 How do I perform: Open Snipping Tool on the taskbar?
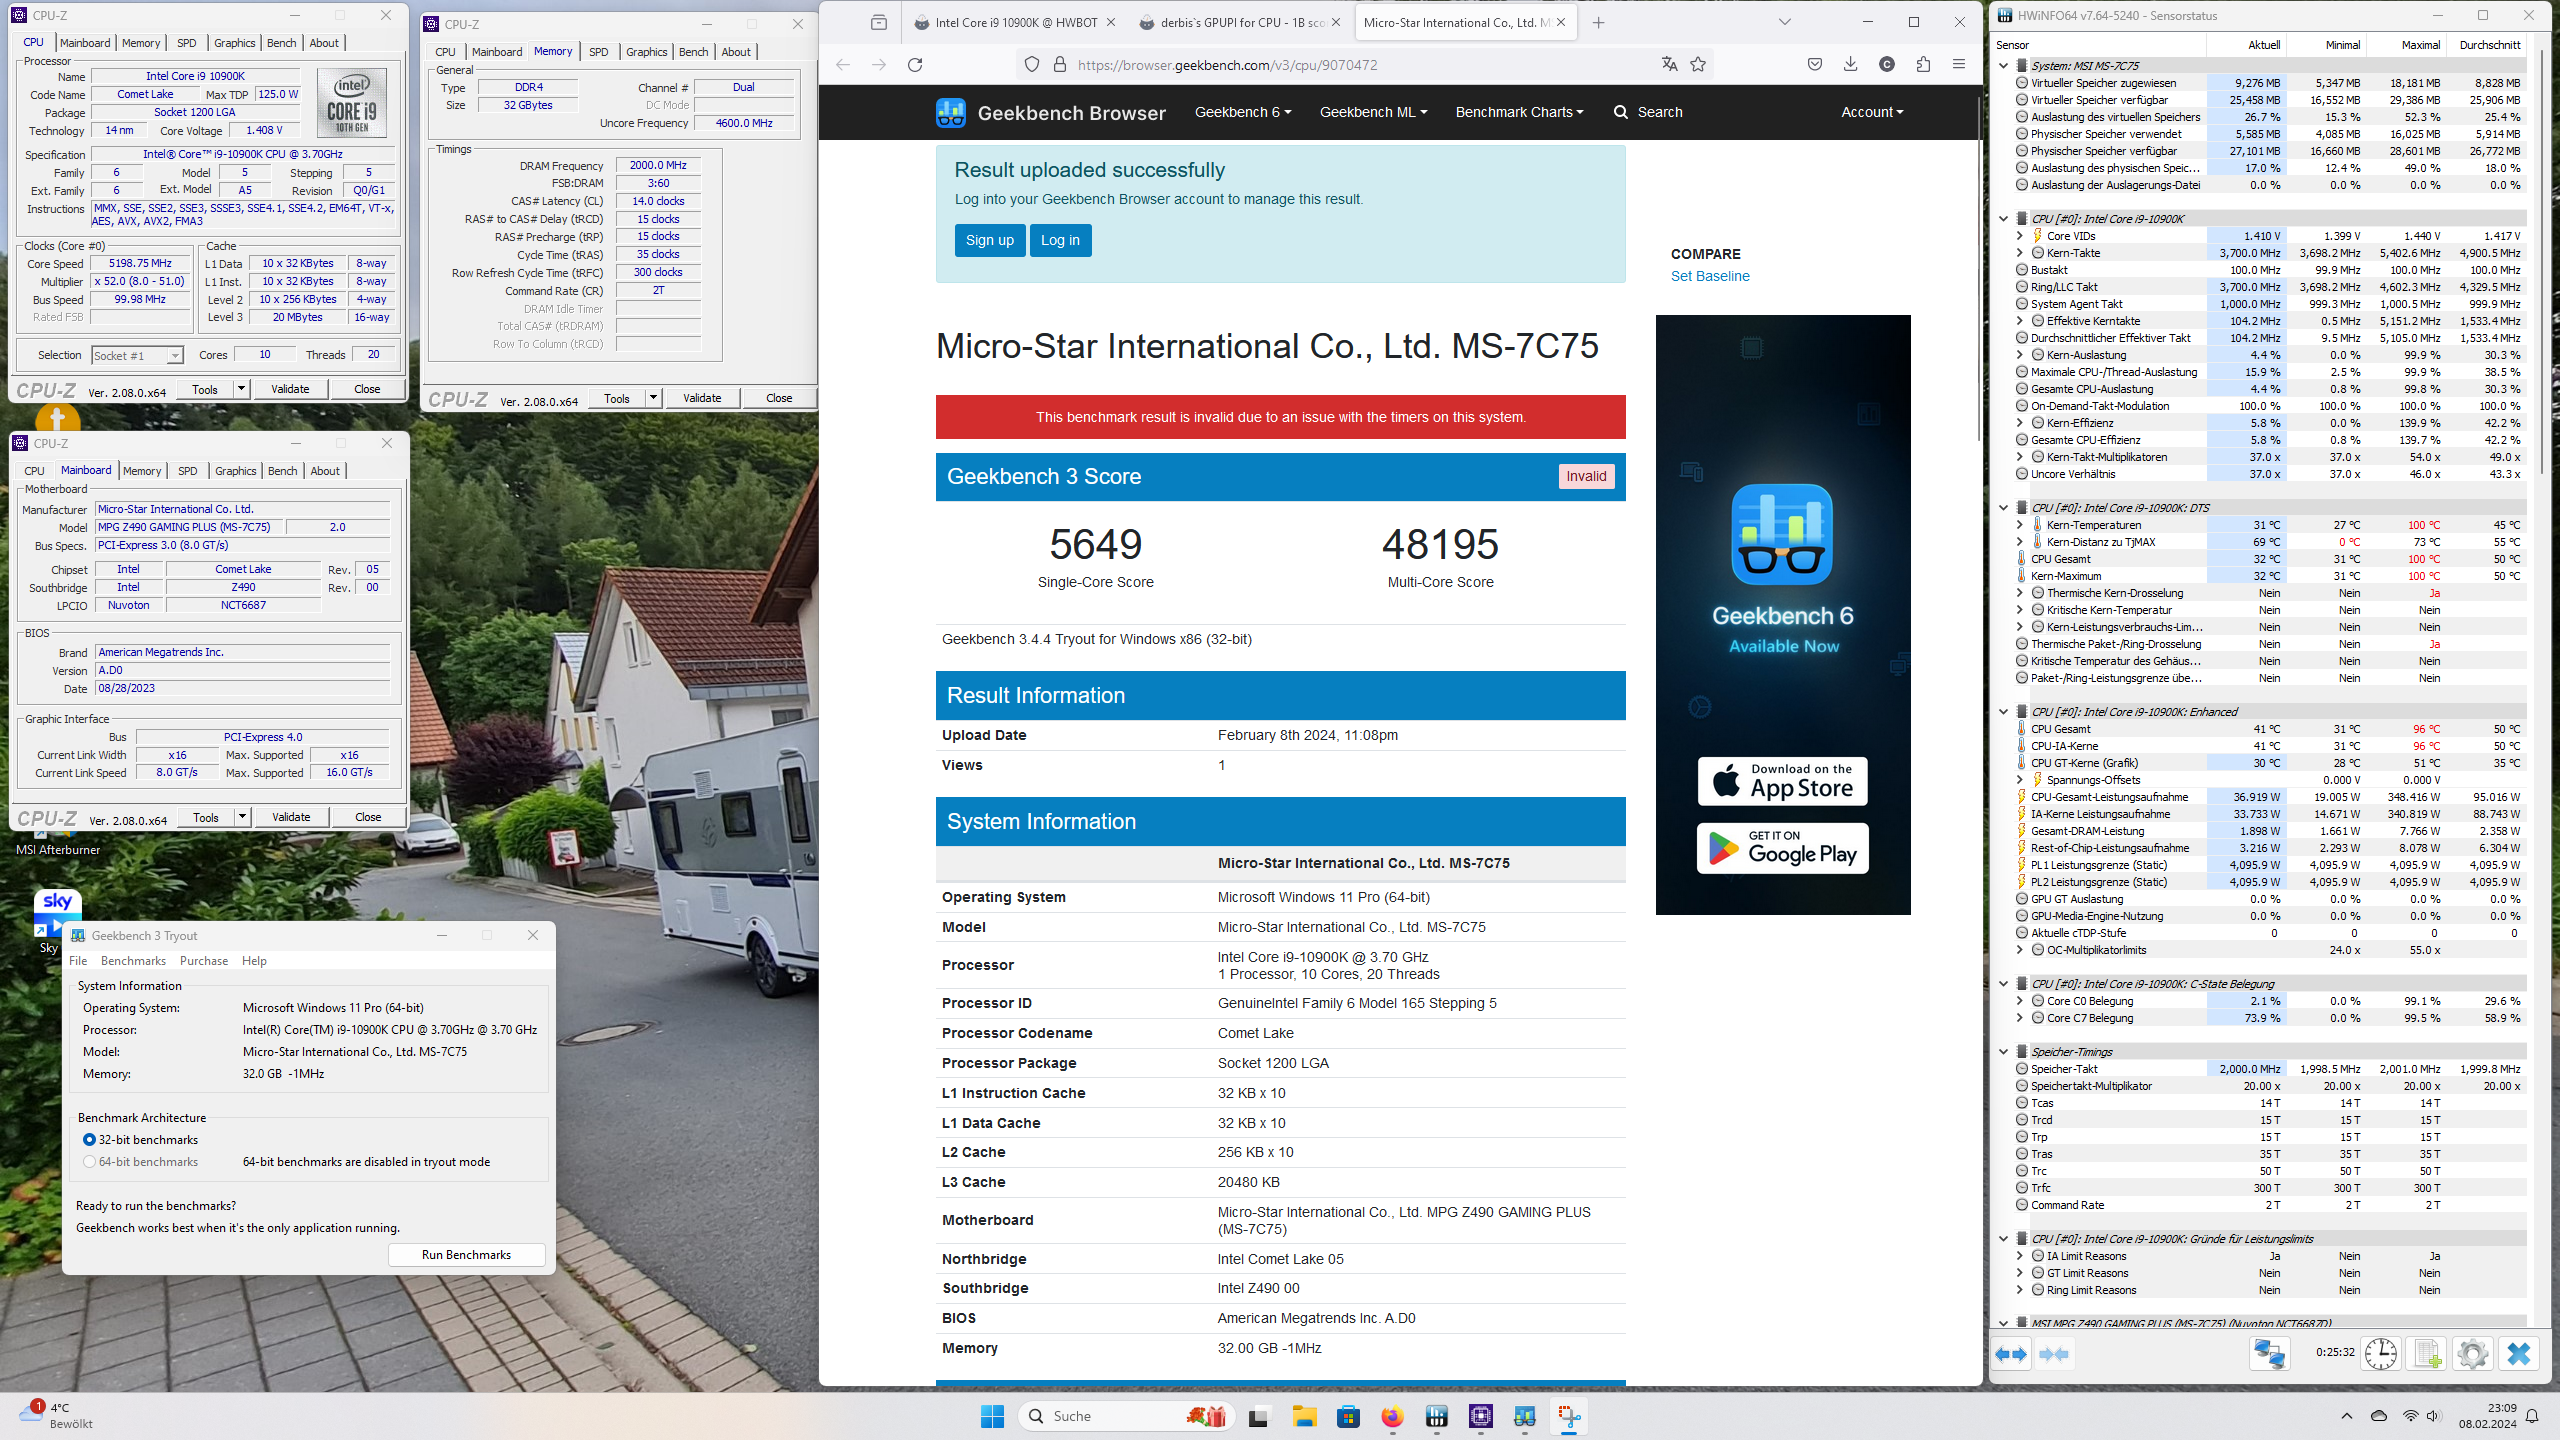[x=1569, y=1416]
